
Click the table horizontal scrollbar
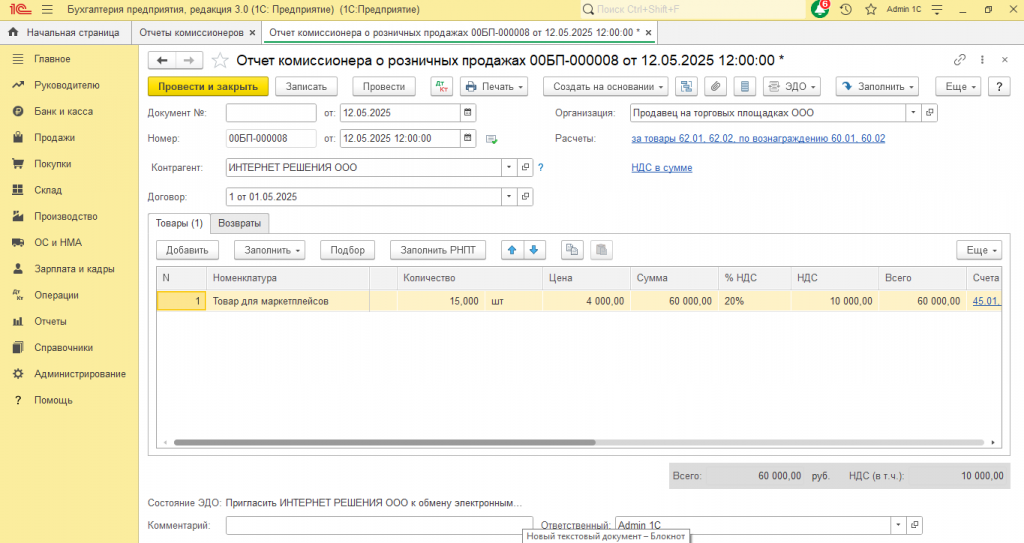(385, 442)
